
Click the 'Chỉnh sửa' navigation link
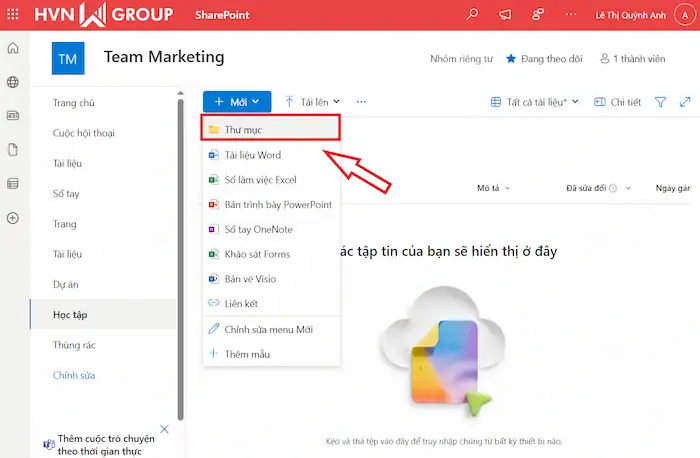73,375
